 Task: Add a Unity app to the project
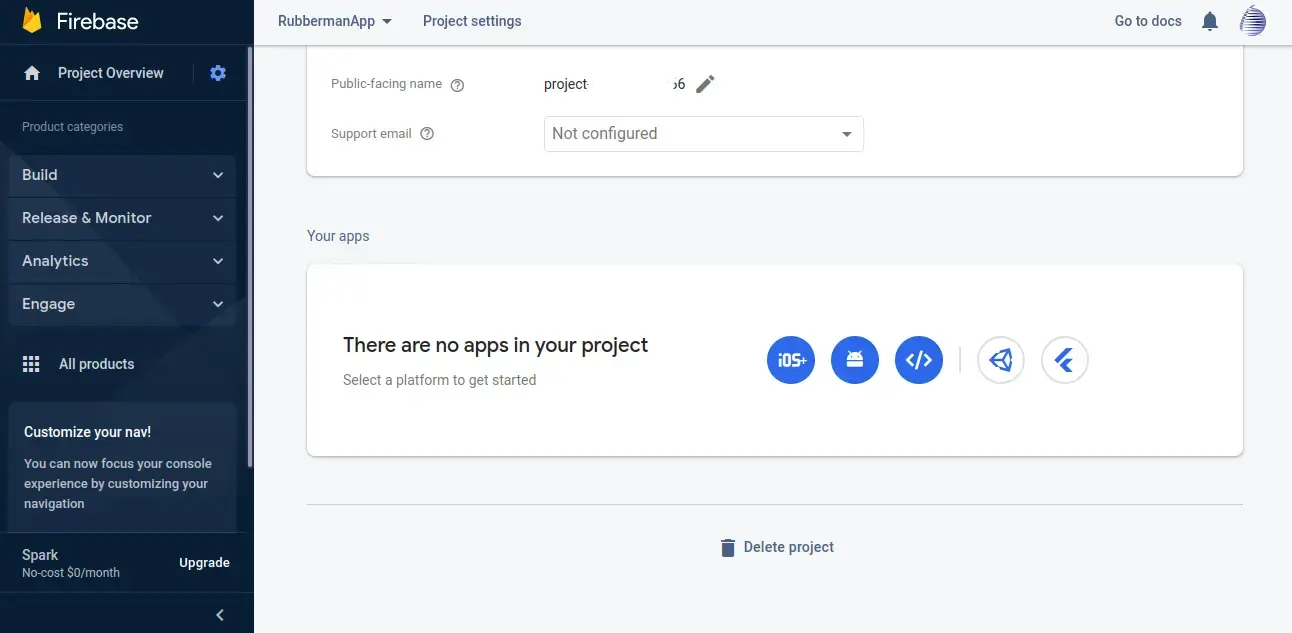[x=1001, y=360]
